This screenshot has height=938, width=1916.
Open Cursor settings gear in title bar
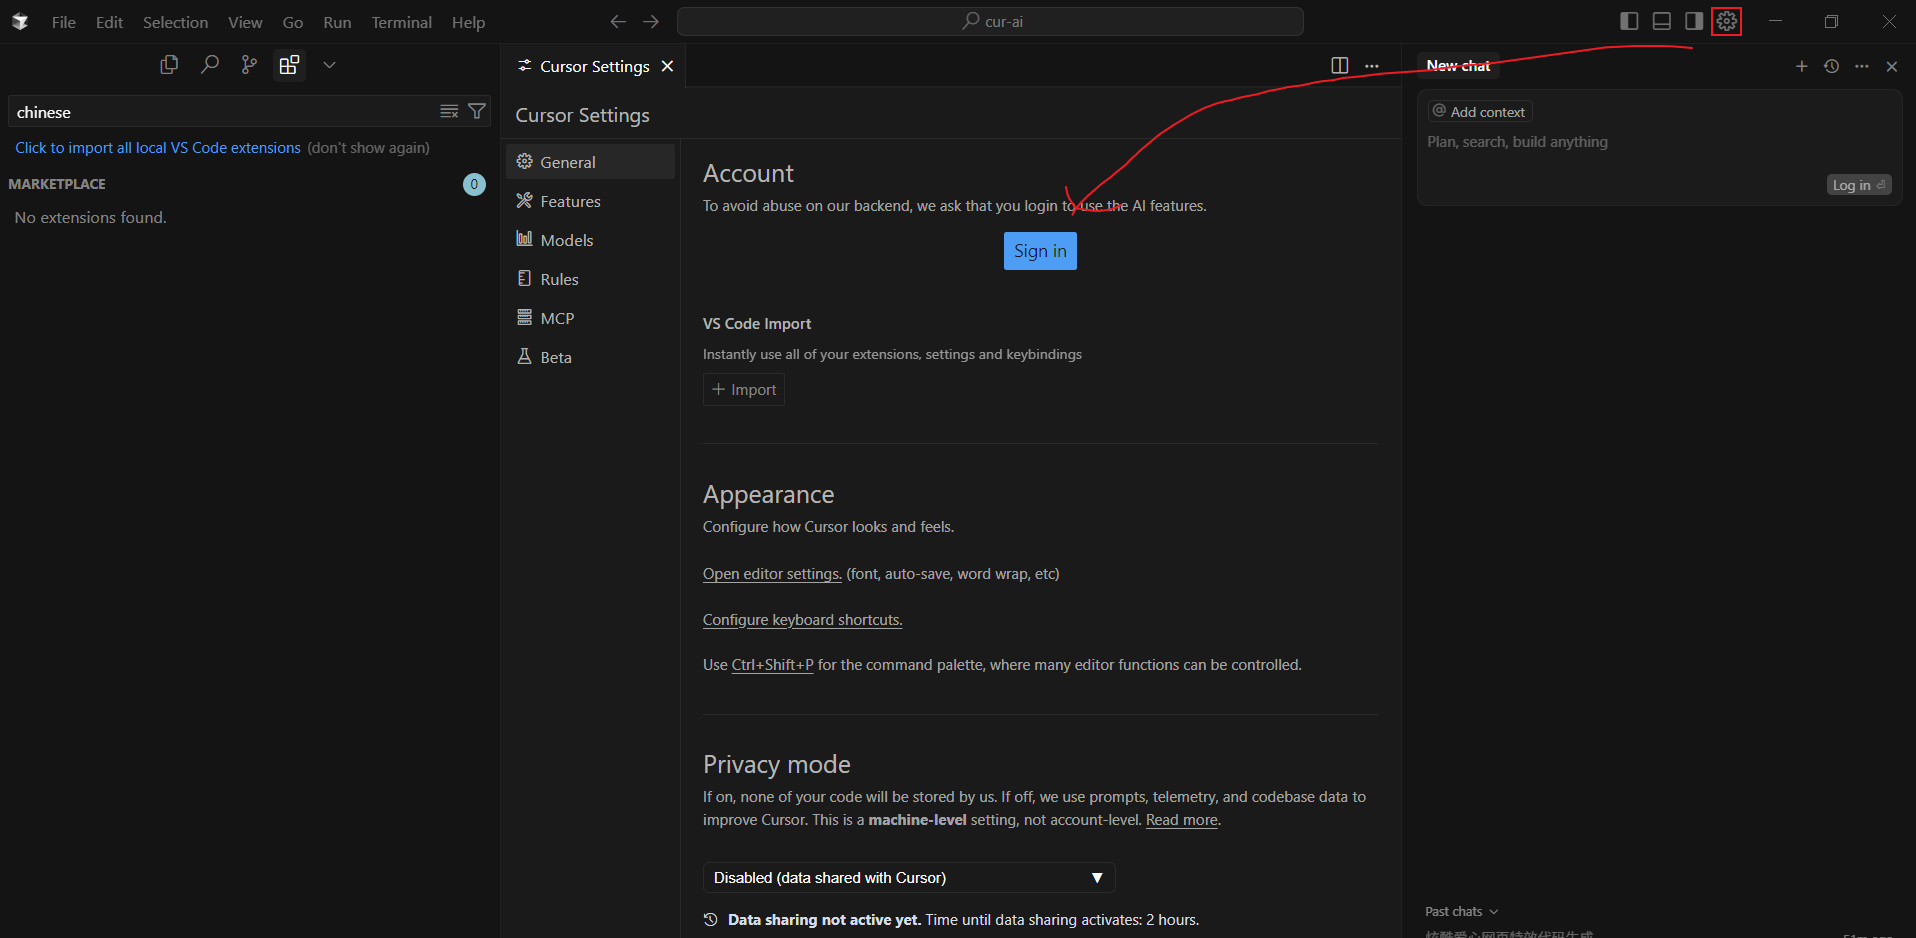(x=1727, y=21)
